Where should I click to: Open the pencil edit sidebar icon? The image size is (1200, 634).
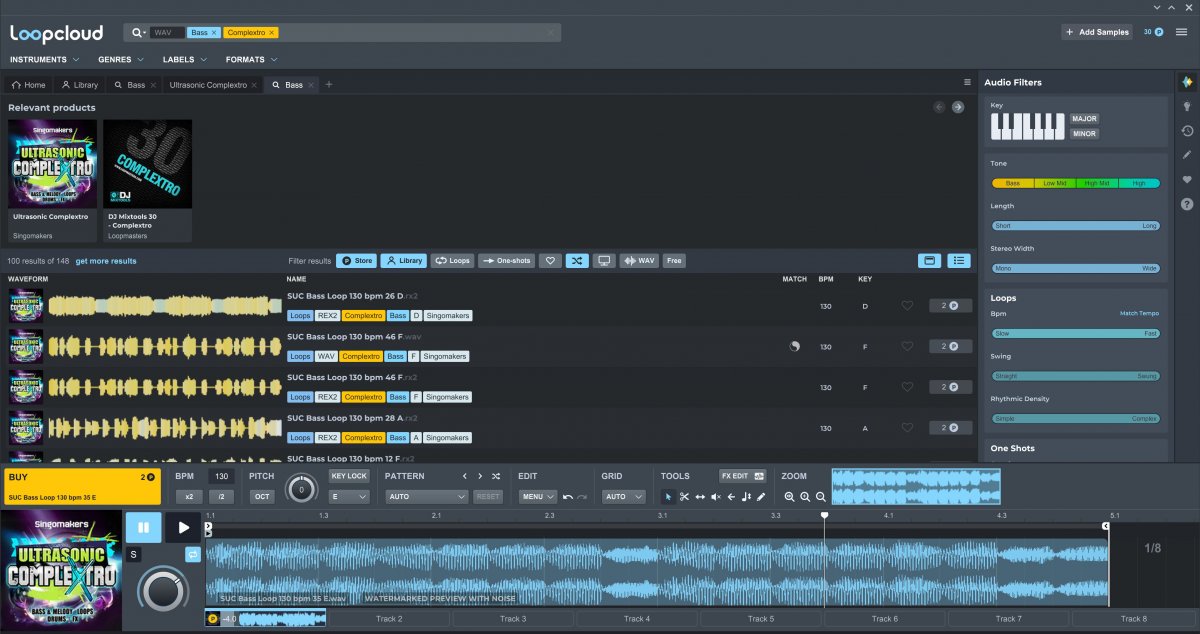[x=1187, y=155]
